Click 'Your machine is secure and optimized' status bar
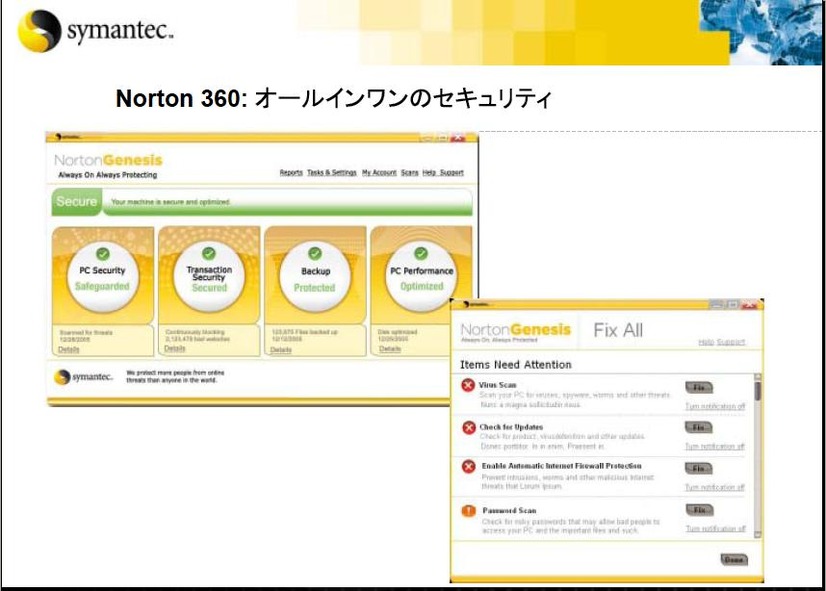Screen dimensions: 826x591 pyautogui.click(x=287, y=202)
